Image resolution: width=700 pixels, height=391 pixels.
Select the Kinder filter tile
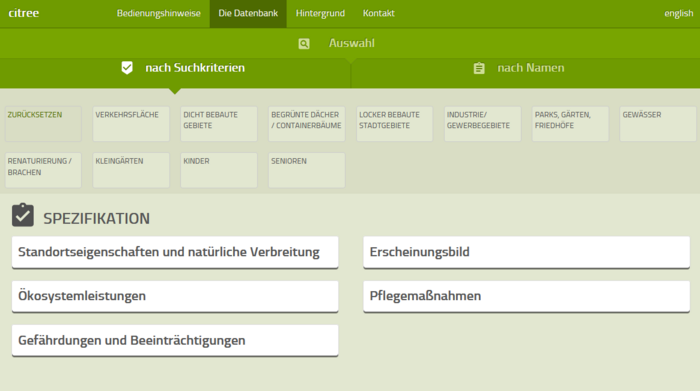click(x=219, y=170)
